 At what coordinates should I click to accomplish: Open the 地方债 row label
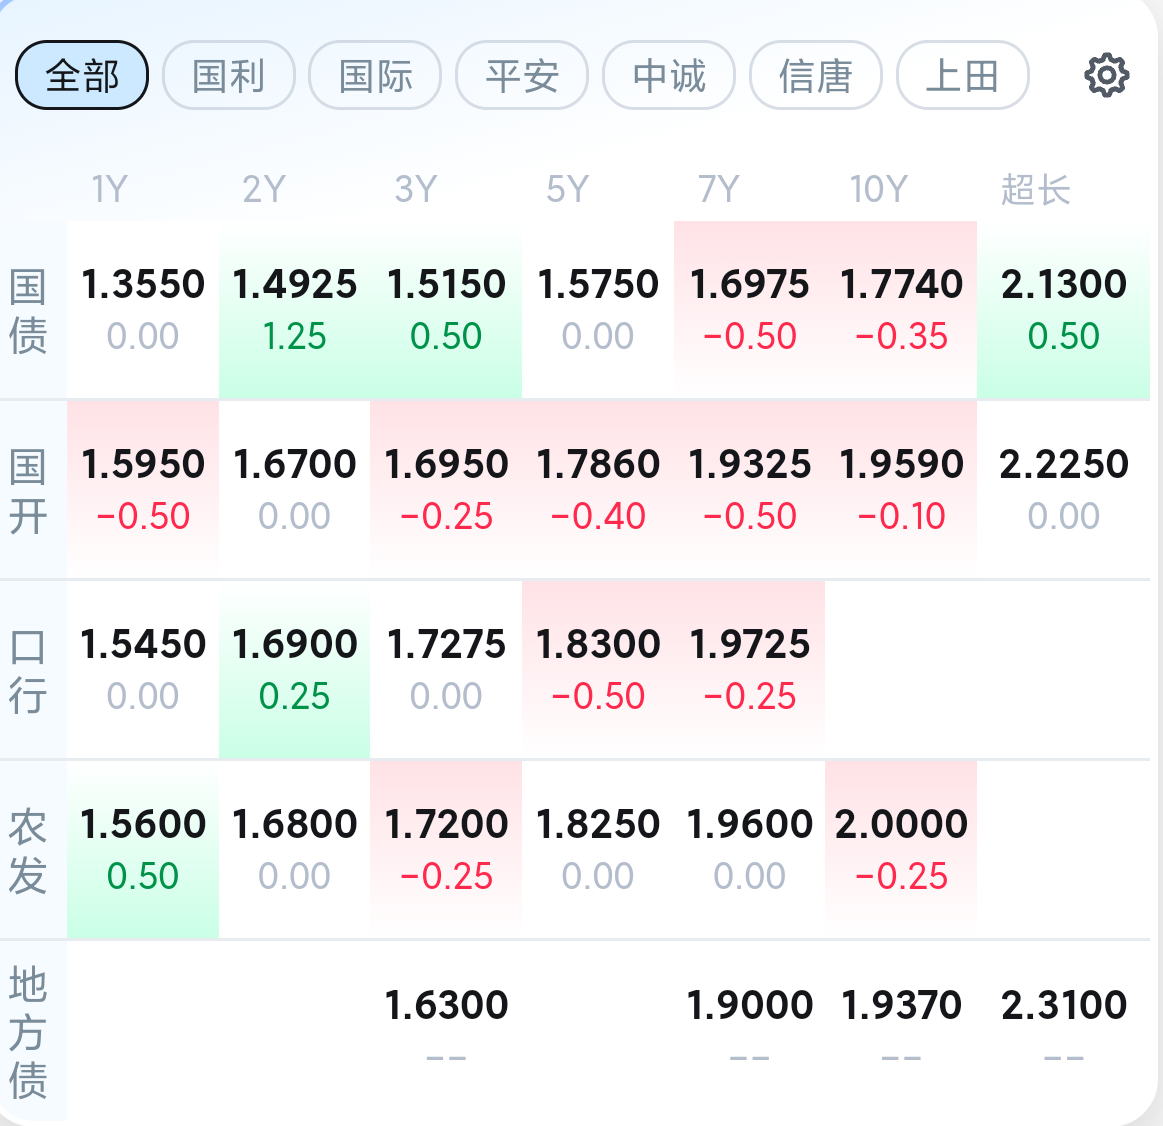(28, 1032)
